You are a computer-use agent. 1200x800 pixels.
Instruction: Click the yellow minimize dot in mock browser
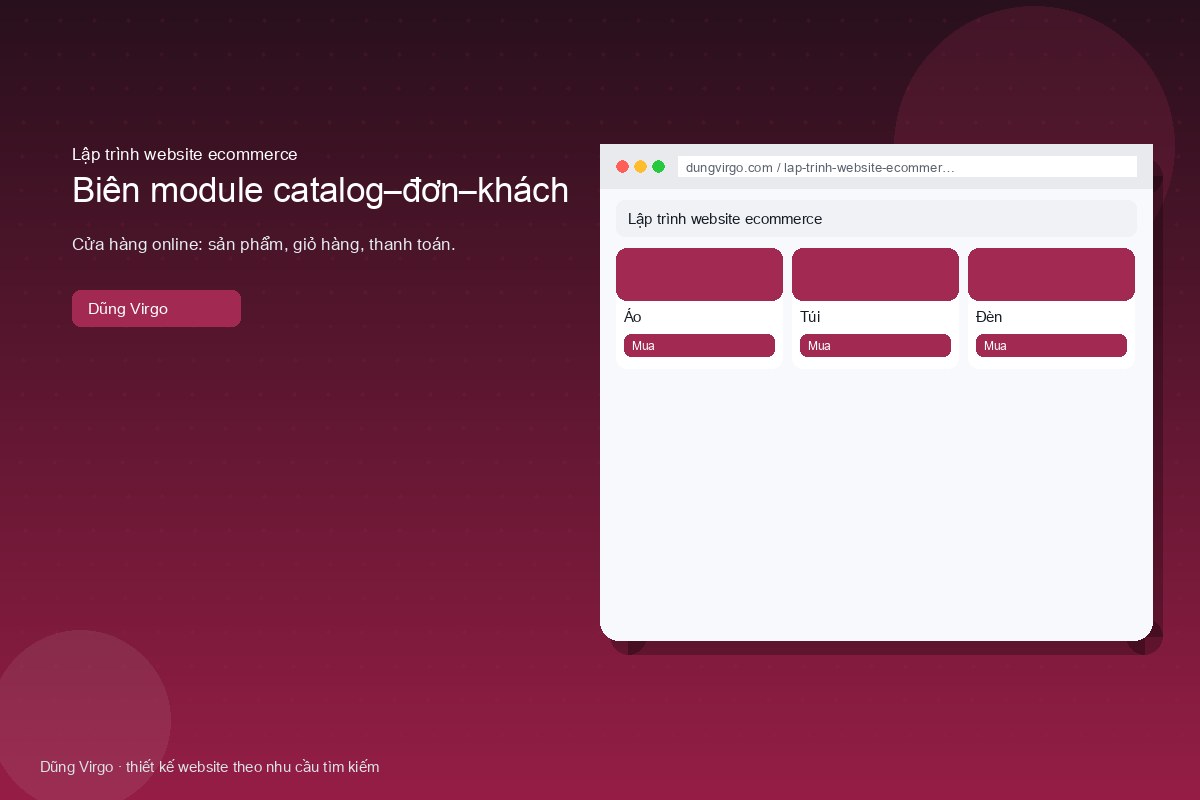pos(640,167)
